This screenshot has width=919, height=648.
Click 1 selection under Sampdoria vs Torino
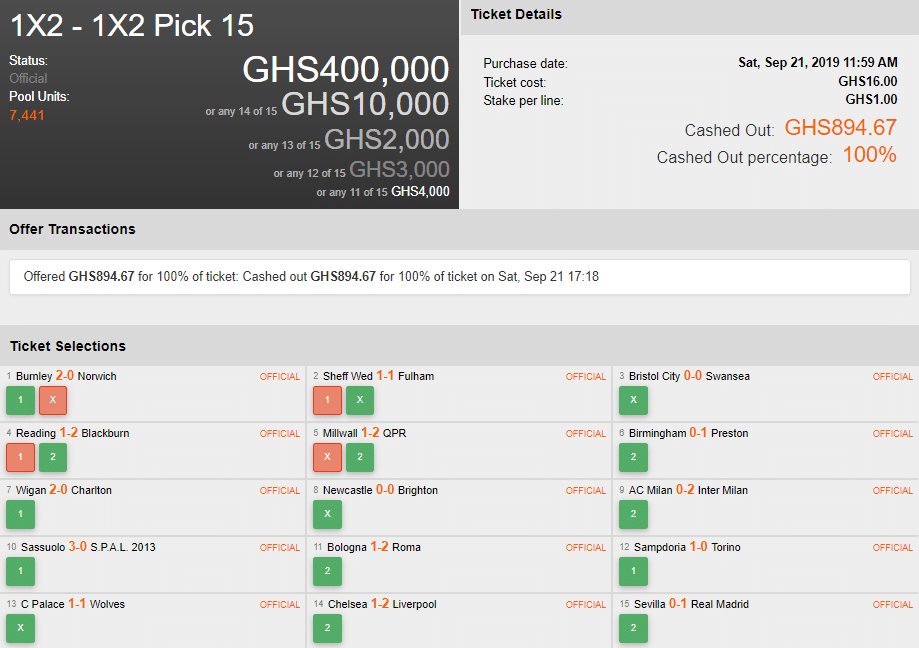(x=633, y=572)
